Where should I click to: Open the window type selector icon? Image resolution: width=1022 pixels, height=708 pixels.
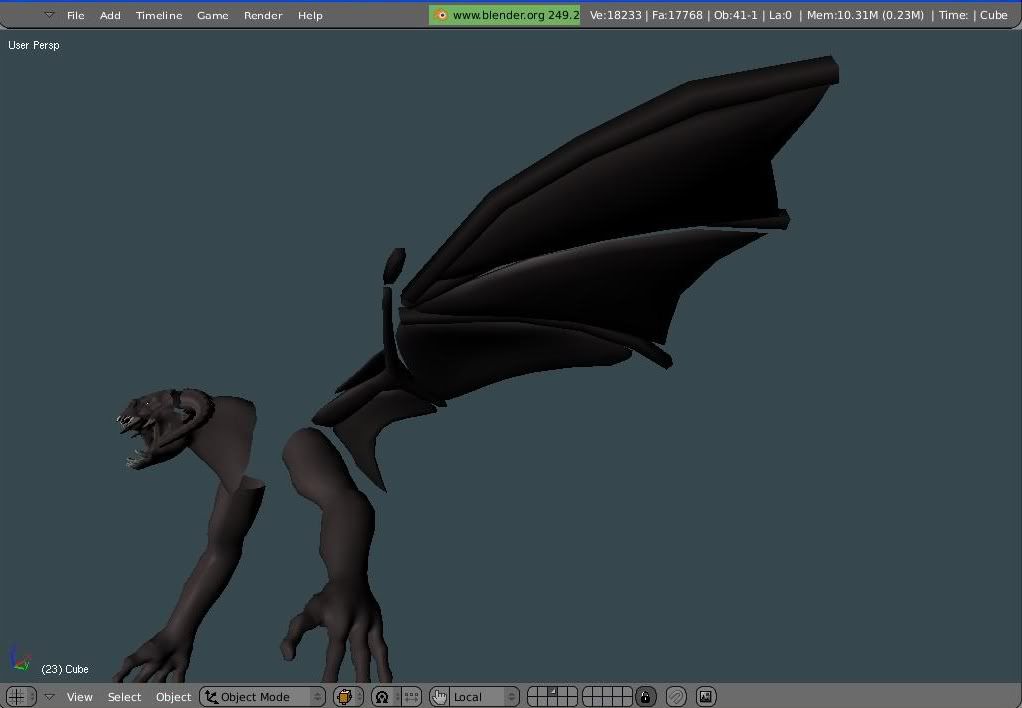point(18,697)
